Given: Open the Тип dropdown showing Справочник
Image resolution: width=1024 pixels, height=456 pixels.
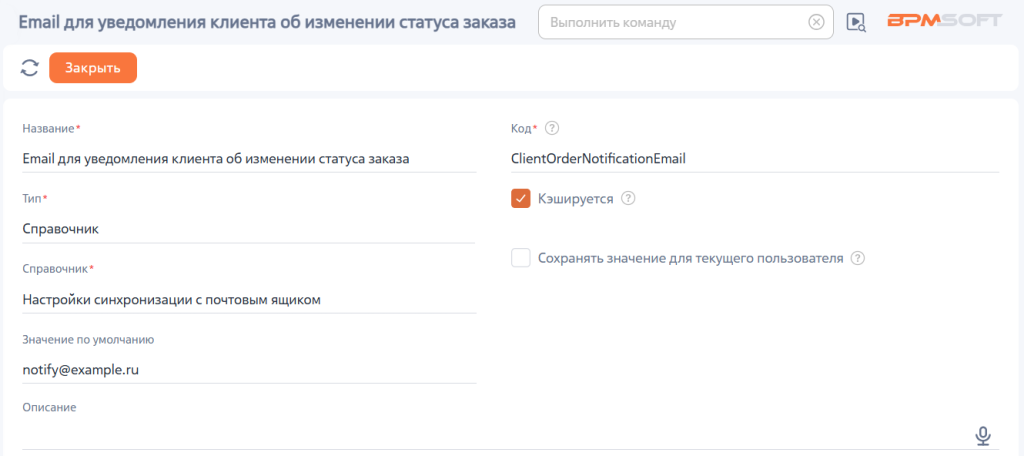Looking at the screenshot, I should point(248,229).
